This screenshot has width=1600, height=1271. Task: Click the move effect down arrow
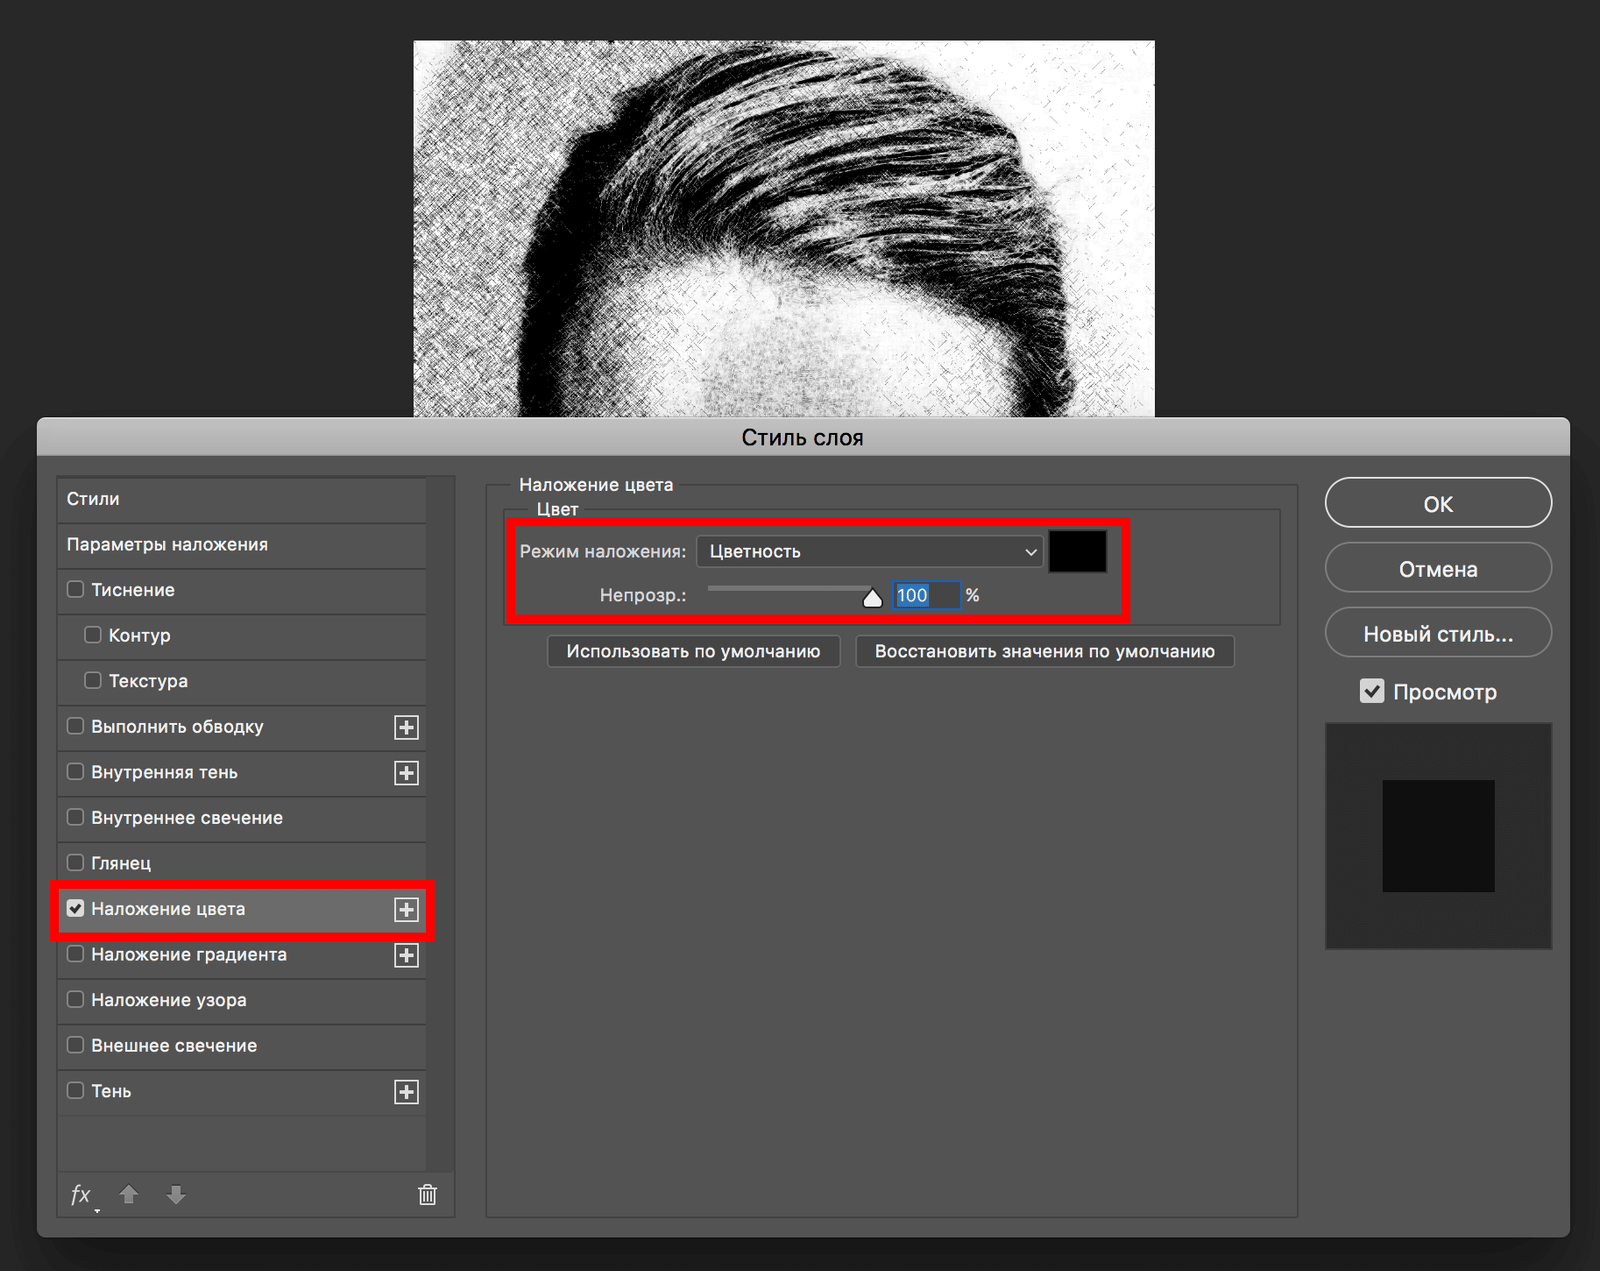click(176, 1195)
